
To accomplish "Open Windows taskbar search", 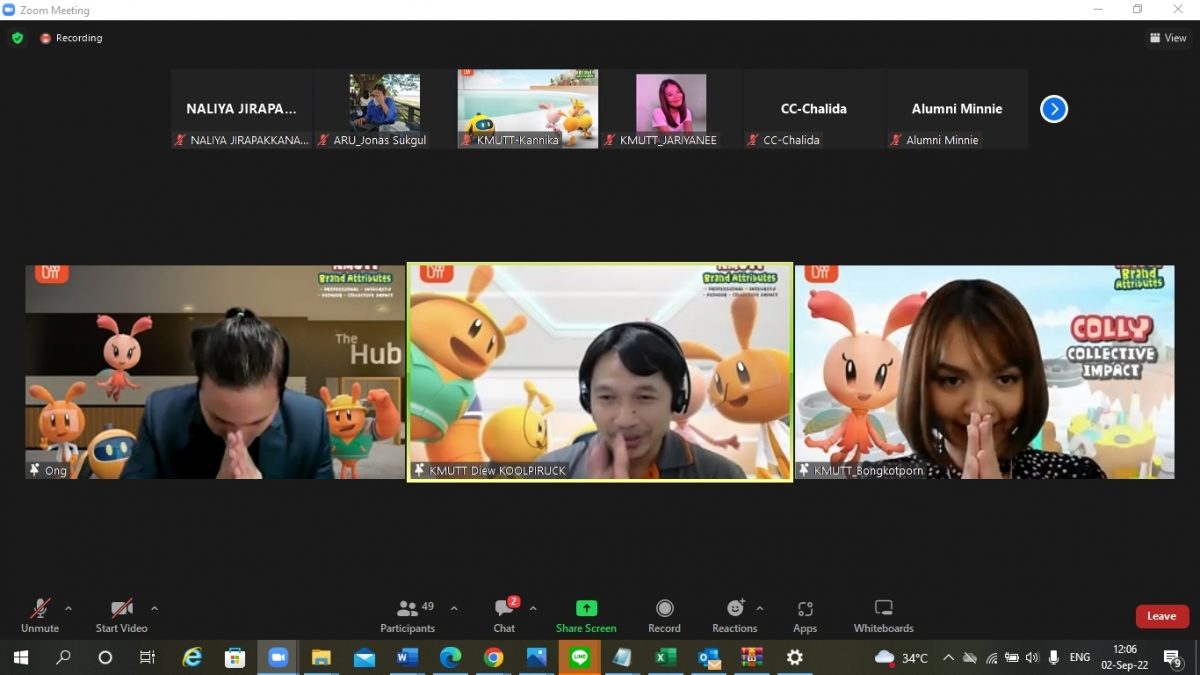I will (x=63, y=657).
